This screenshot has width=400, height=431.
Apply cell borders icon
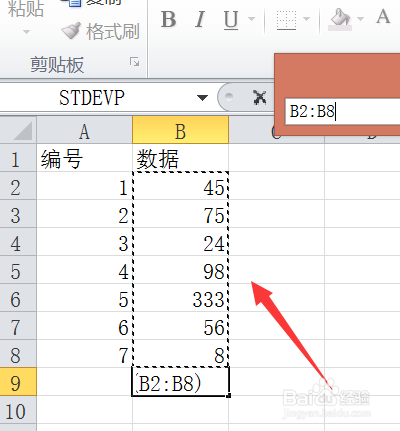point(286,20)
